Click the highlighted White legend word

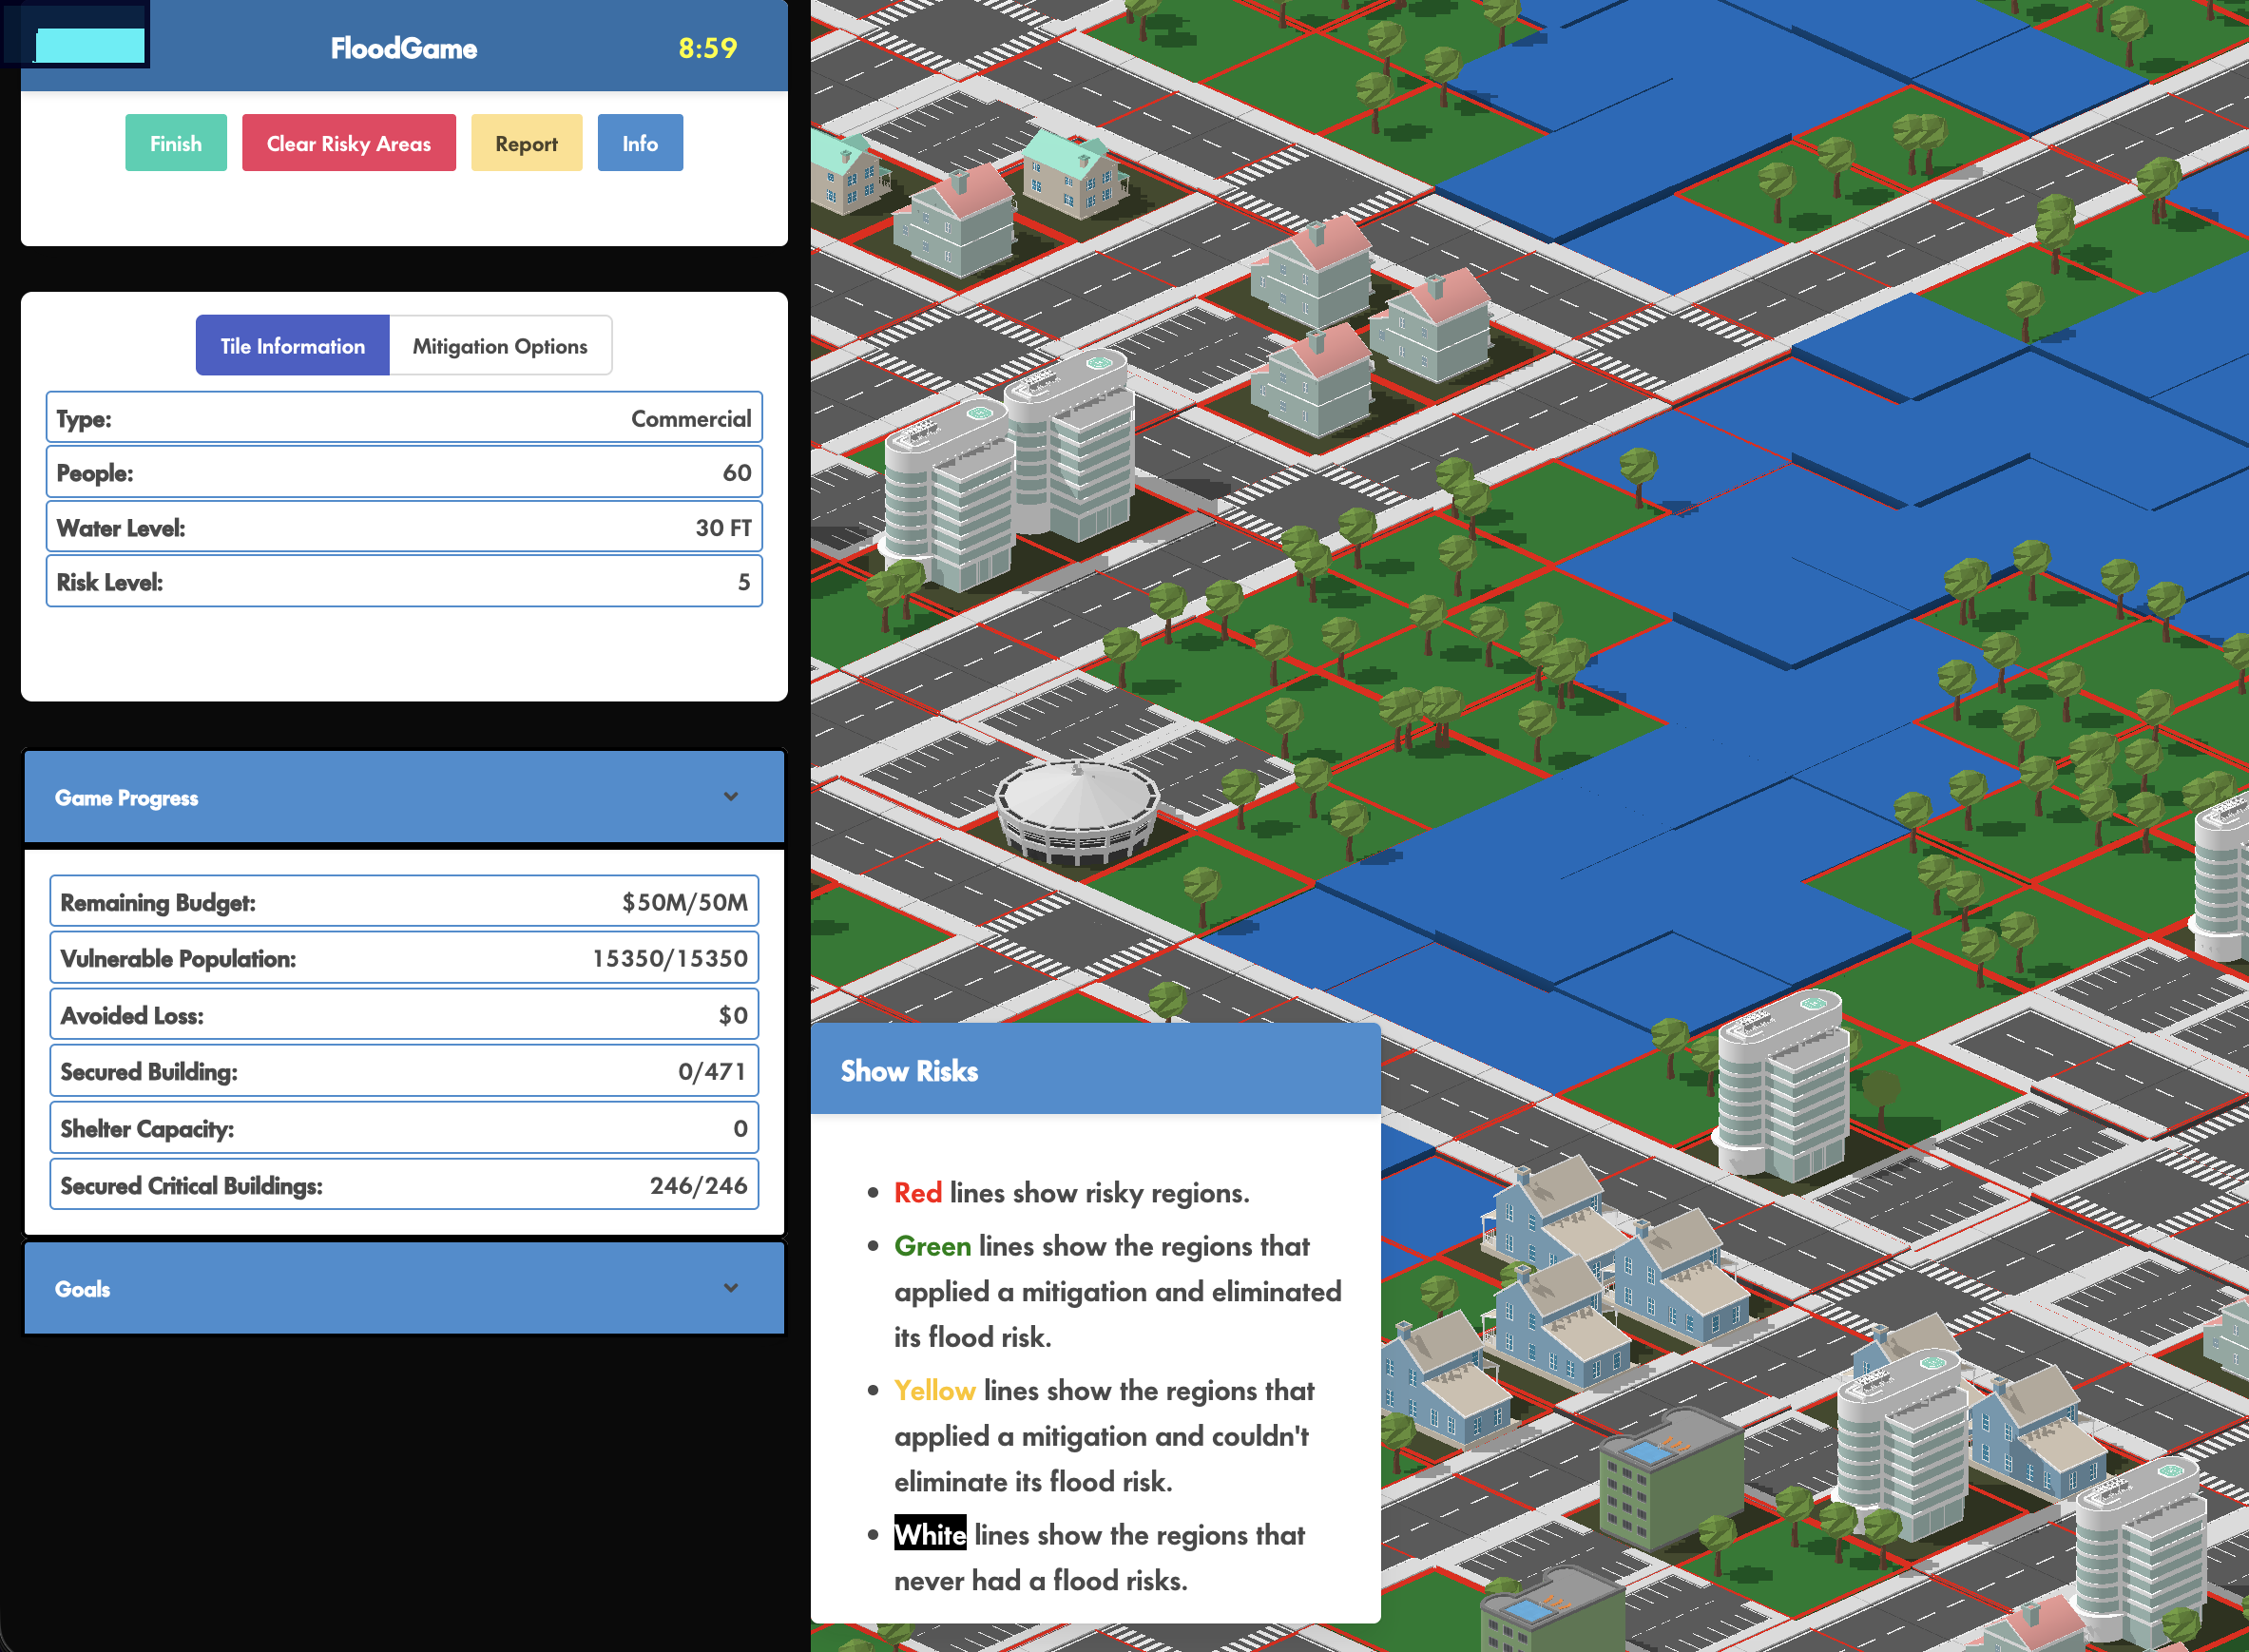click(x=930, y=1534)
